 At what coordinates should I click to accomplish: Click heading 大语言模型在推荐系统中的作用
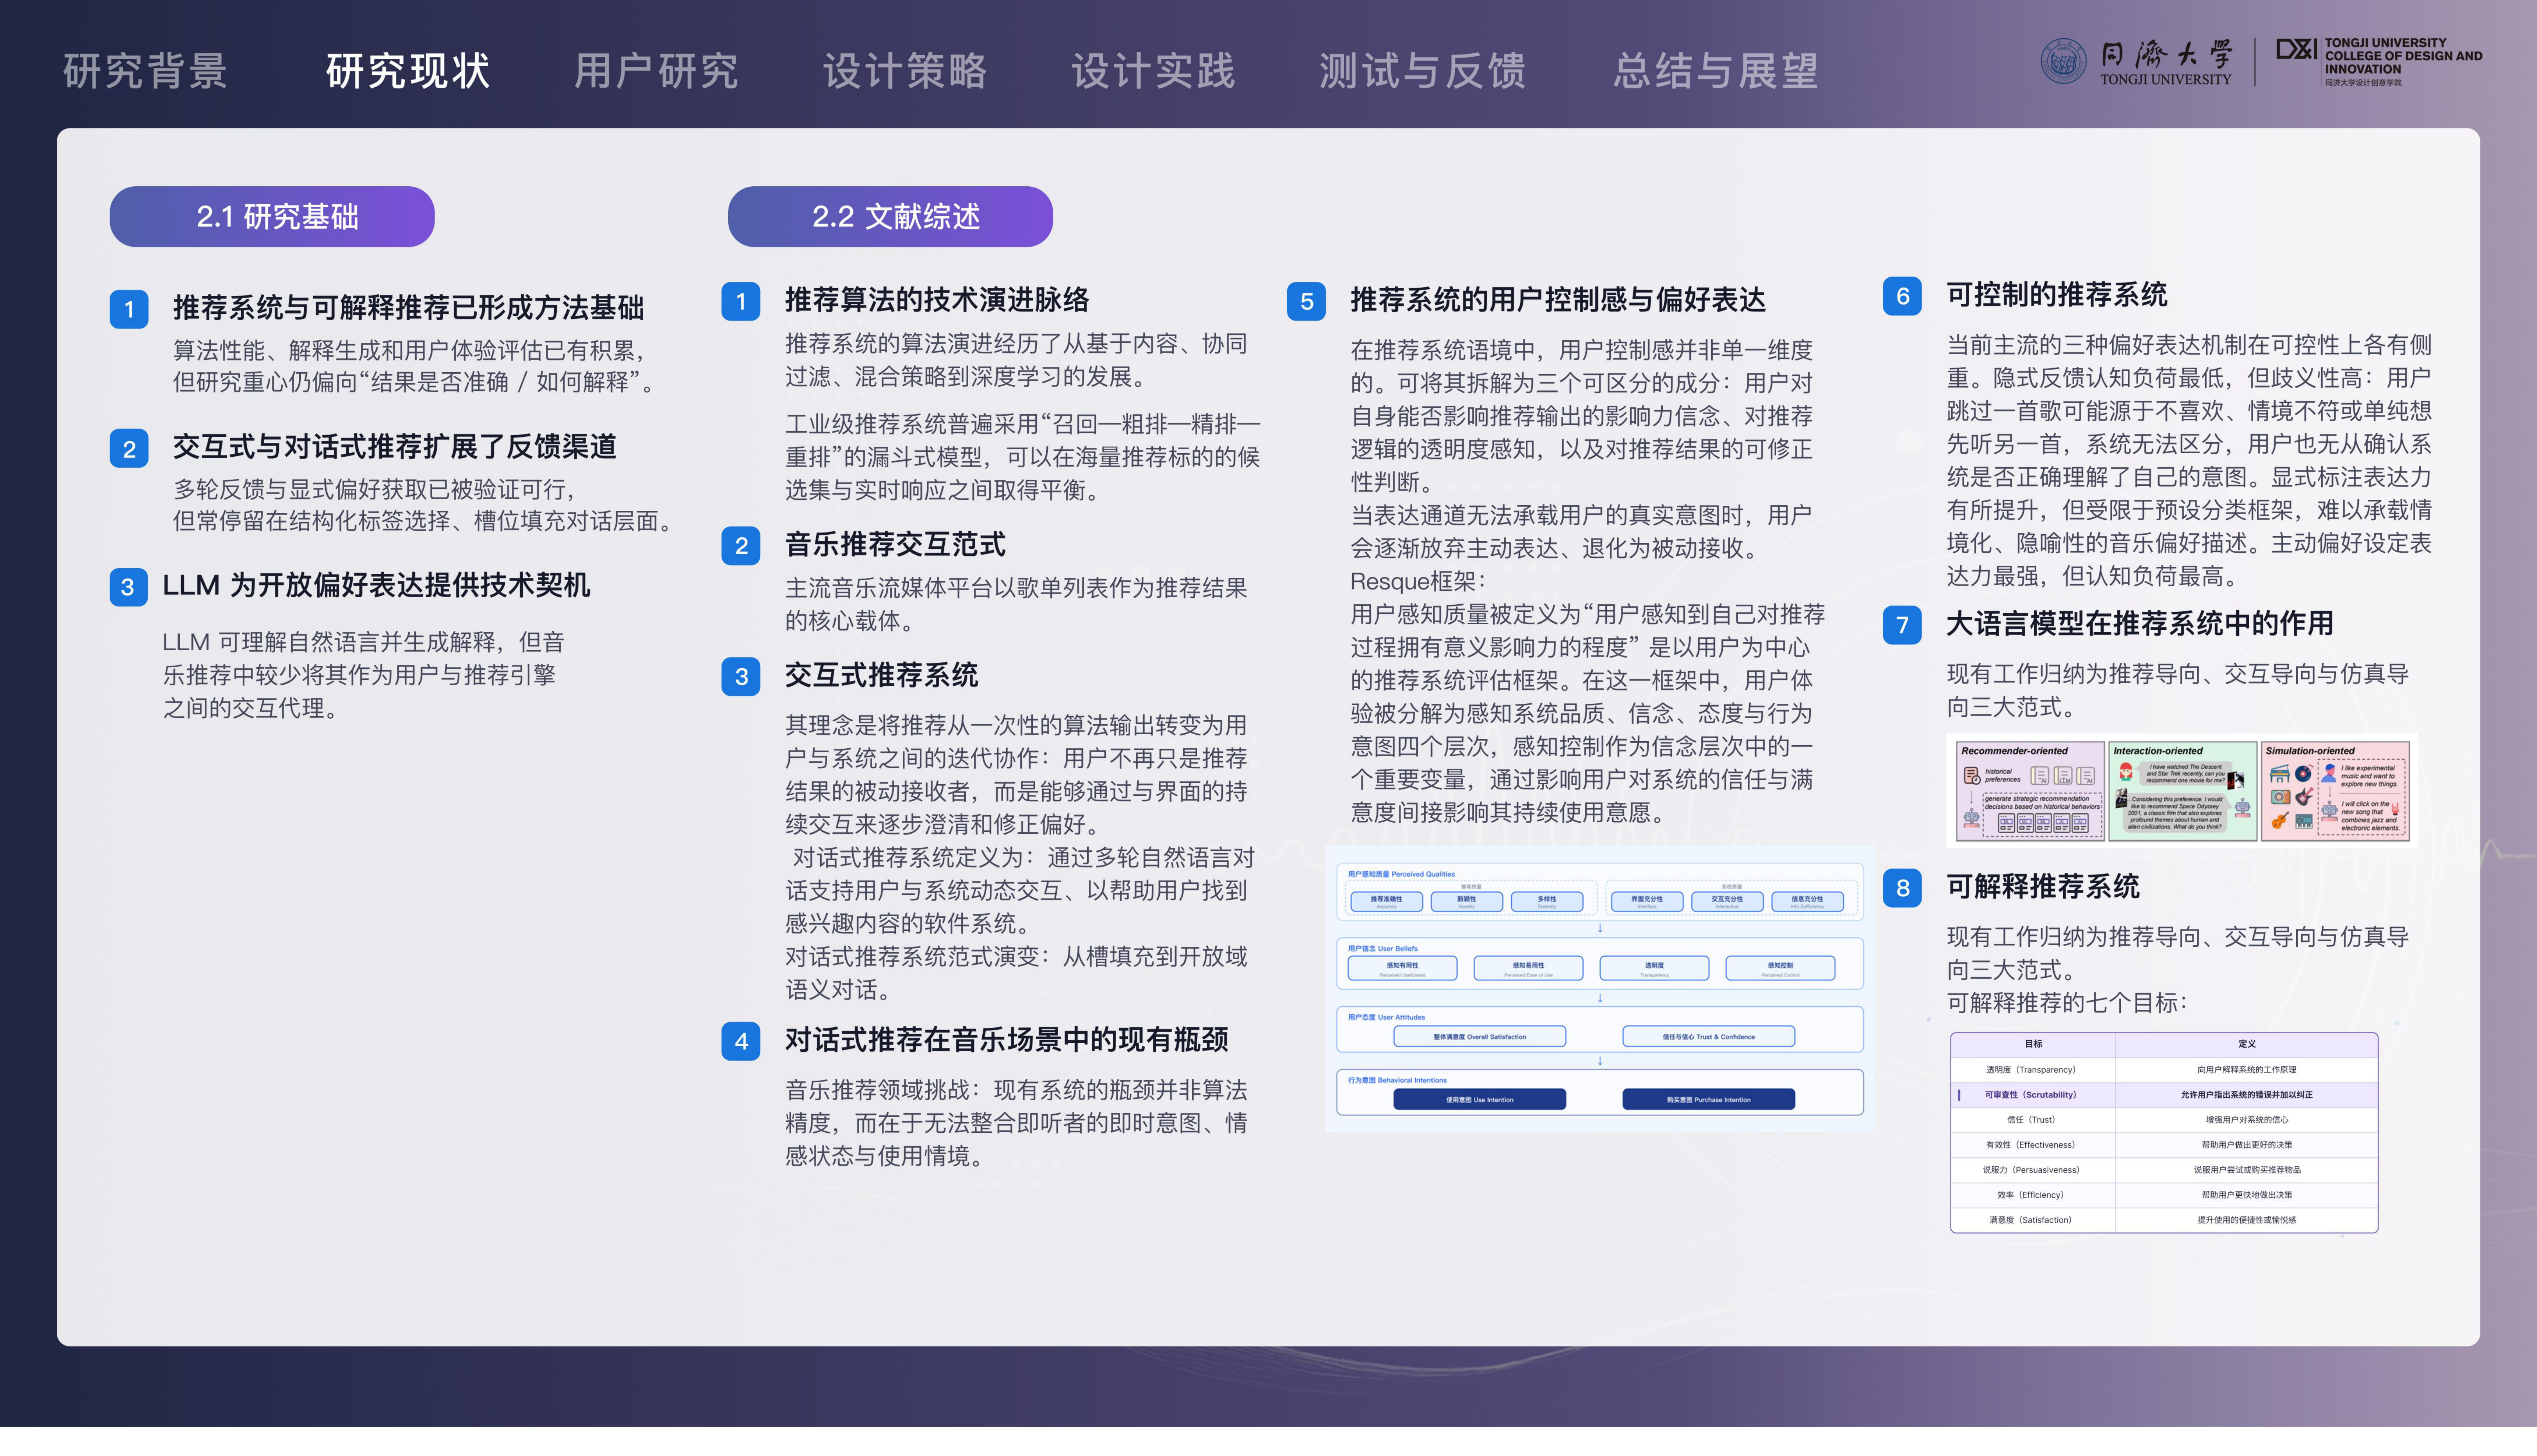2140,624
